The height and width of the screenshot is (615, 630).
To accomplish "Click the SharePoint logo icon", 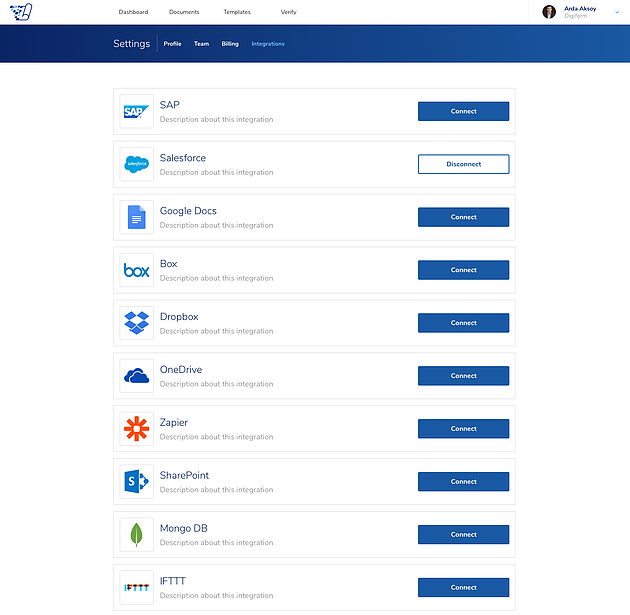I will [137, 482].
